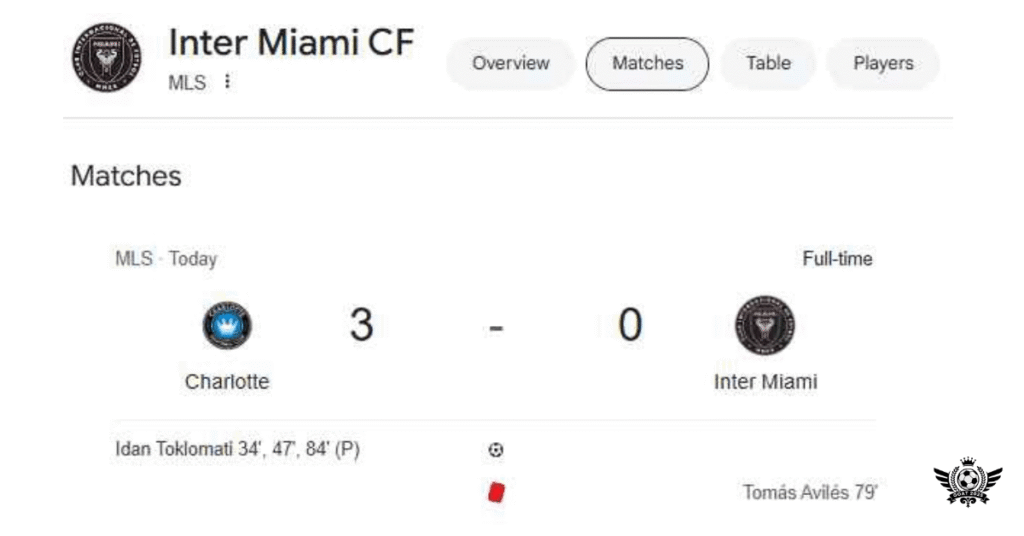The height and width of the screenshot is (536, 1024).
Task: Click the Inter Miami crest in match
Action: 765,326
